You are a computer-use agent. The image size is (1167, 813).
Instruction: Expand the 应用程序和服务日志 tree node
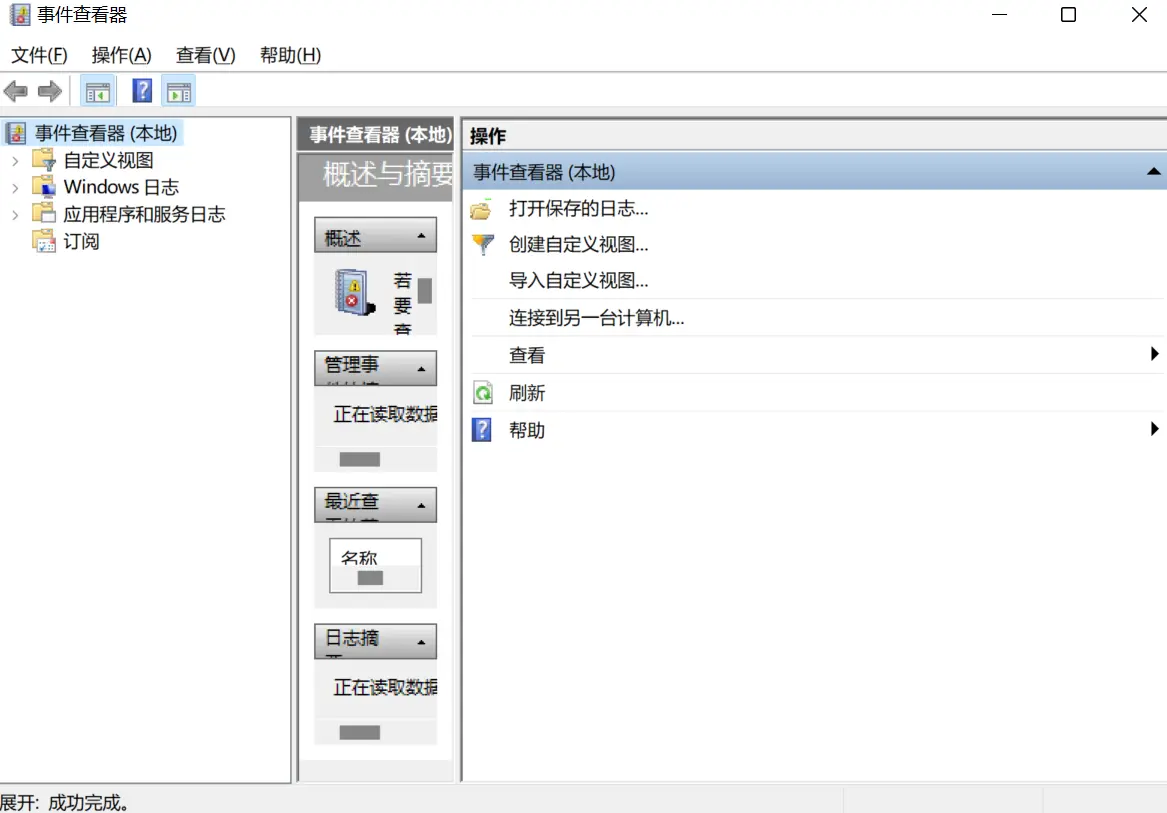[15, 215]
